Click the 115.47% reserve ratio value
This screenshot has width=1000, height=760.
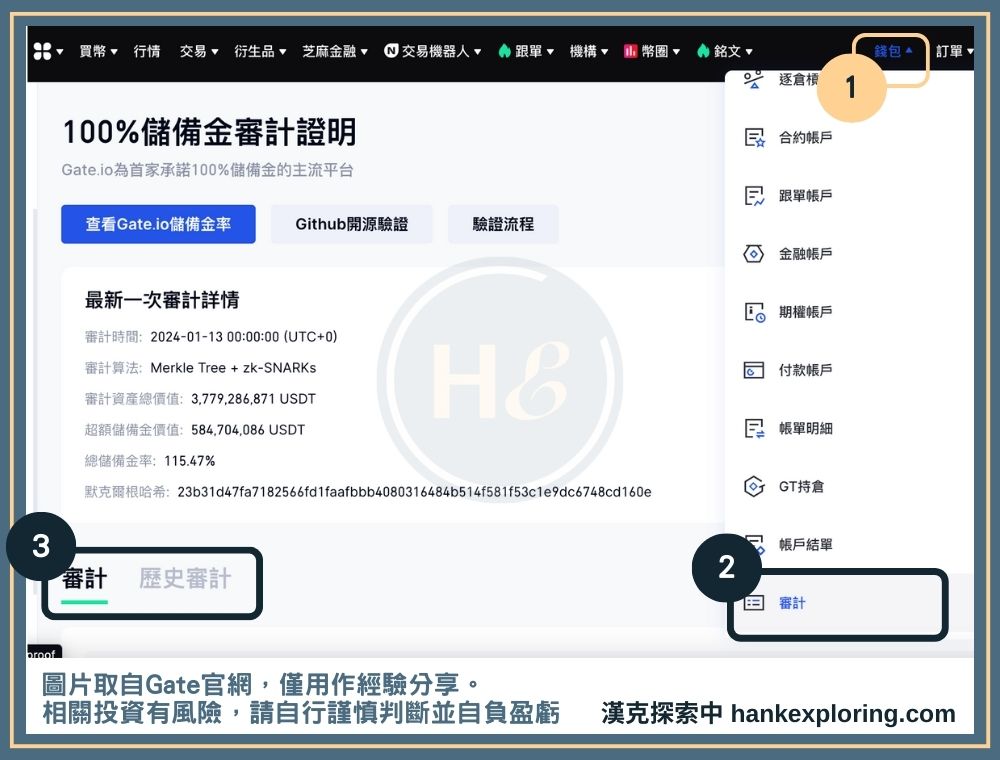pyautogui.click(x=189, y=460)
